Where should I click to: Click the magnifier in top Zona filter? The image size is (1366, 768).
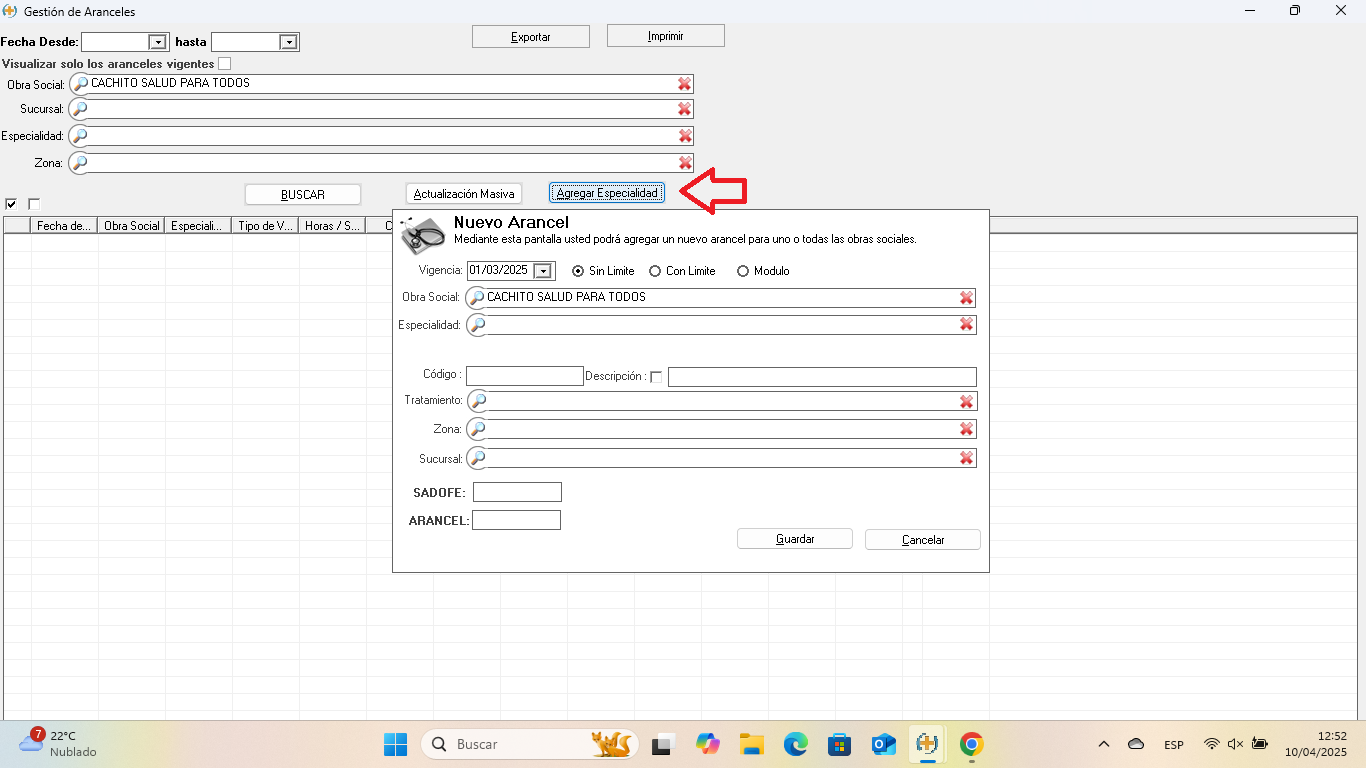click(x=80, y=162)
